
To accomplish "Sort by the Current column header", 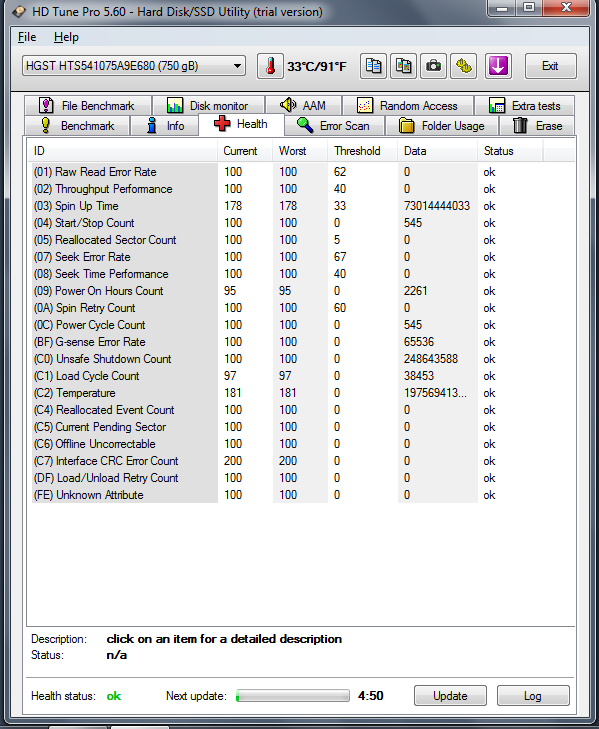I will click(x=245, y=151).
